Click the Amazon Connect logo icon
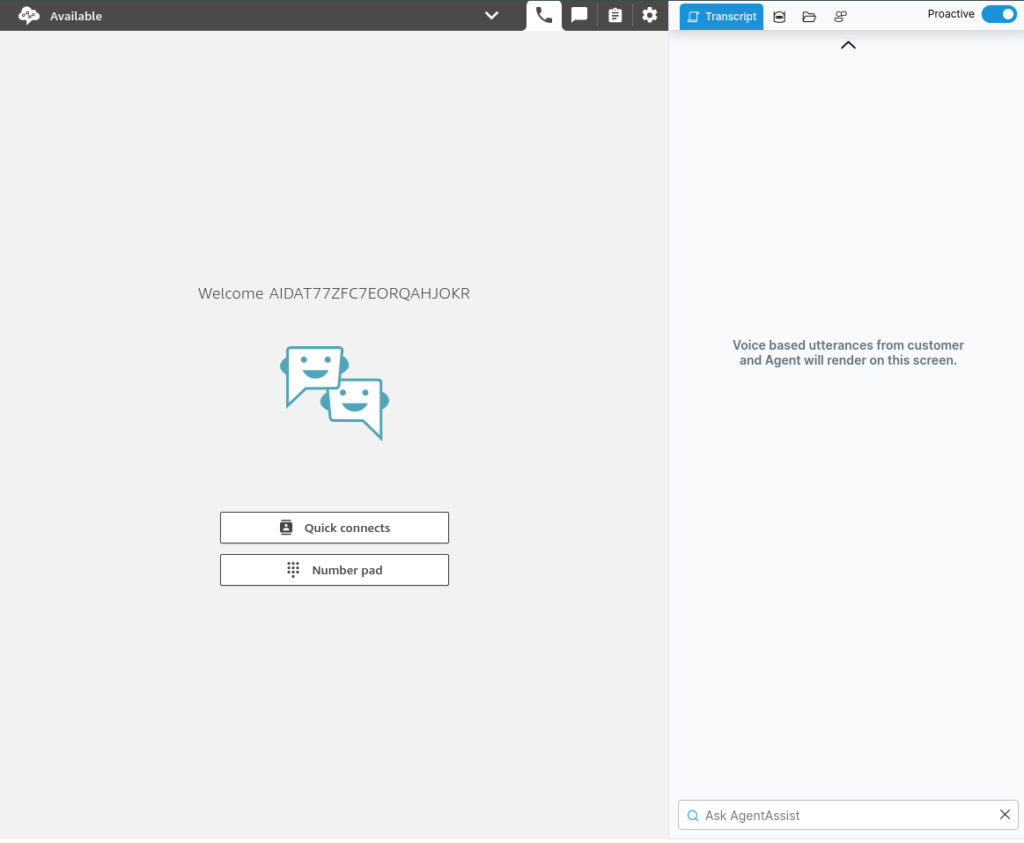Viewport: 1024px width, 843px height. (x=27, y=15)
